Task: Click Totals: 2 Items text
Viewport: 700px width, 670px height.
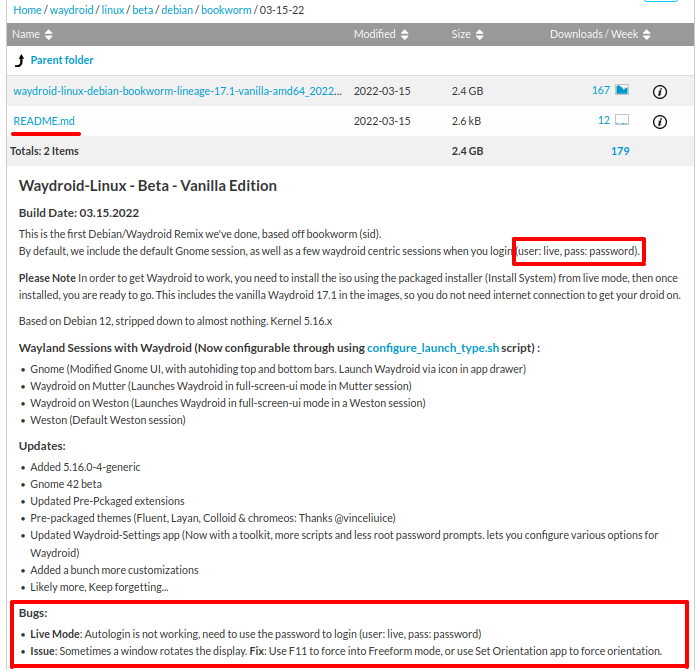Action: [44, 151]
